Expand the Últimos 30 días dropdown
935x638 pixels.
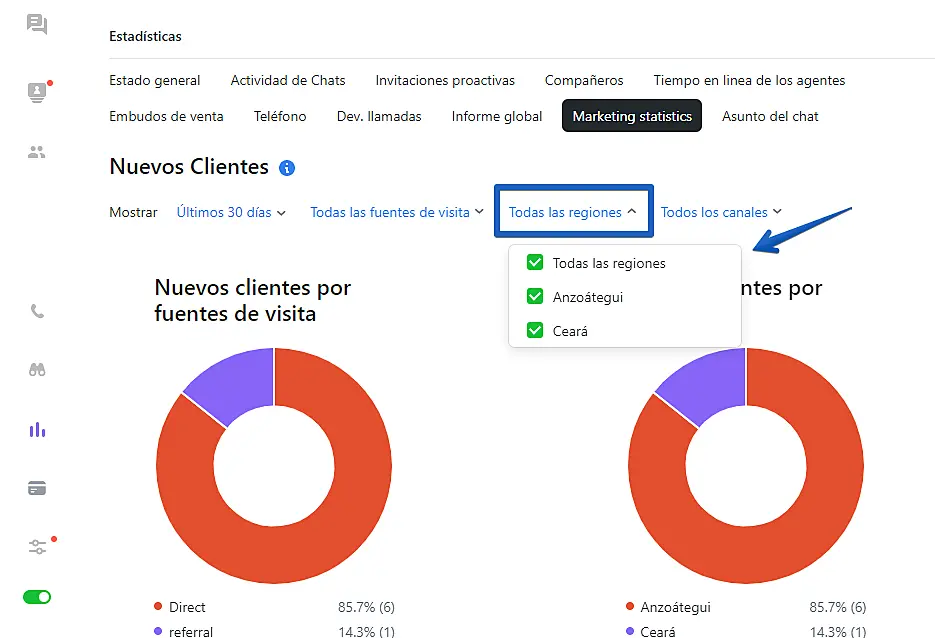click(231, 212)
